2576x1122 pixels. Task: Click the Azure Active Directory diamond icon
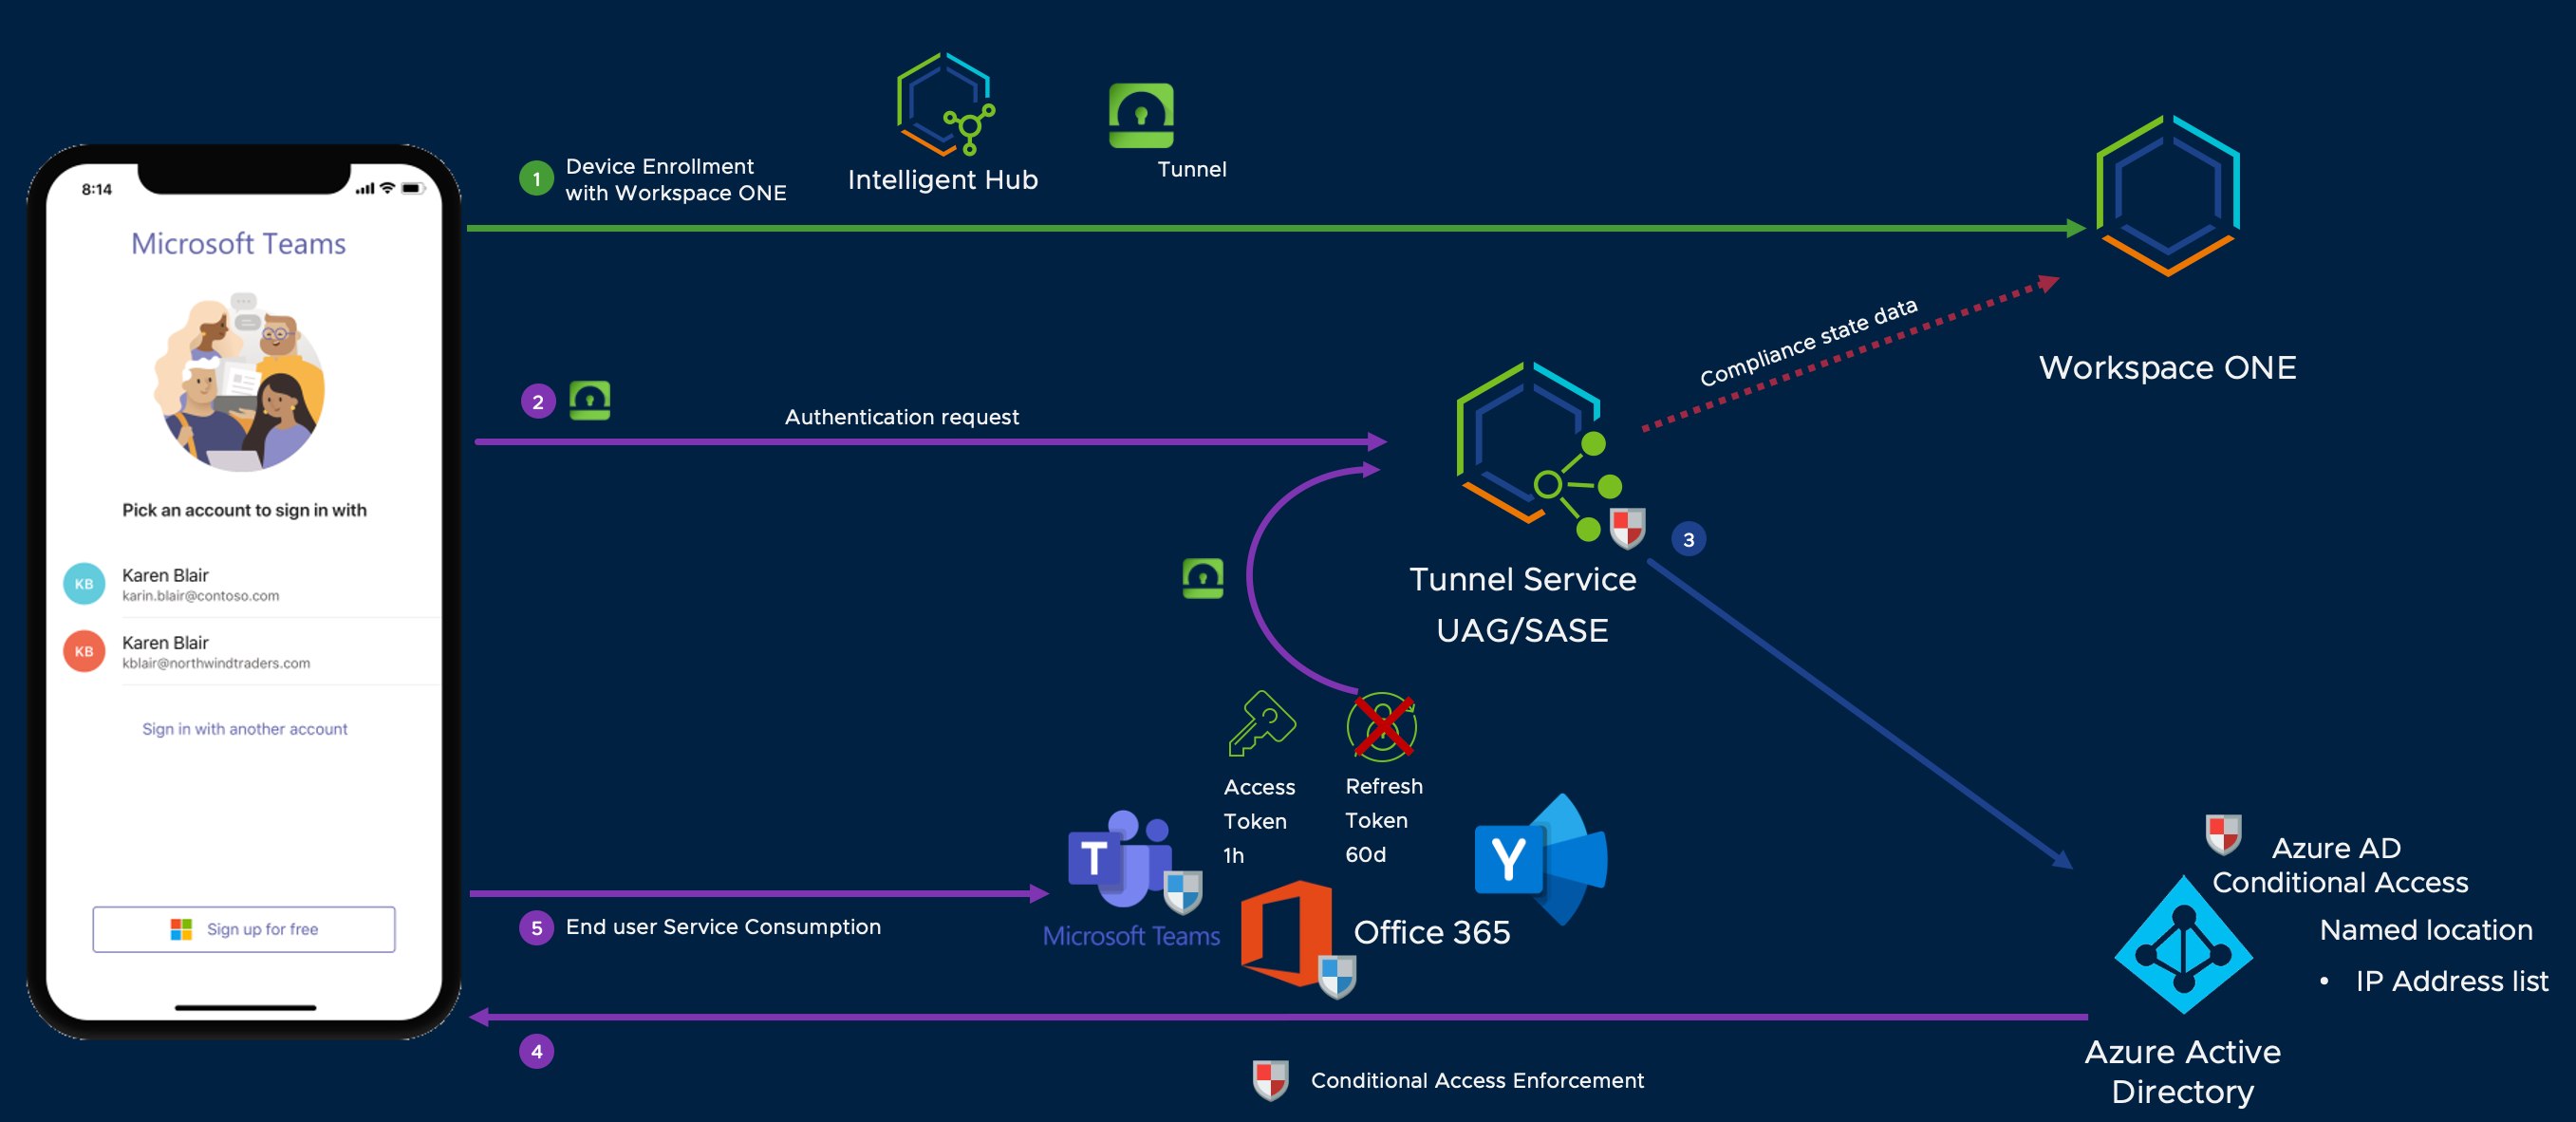(2183, 946)
